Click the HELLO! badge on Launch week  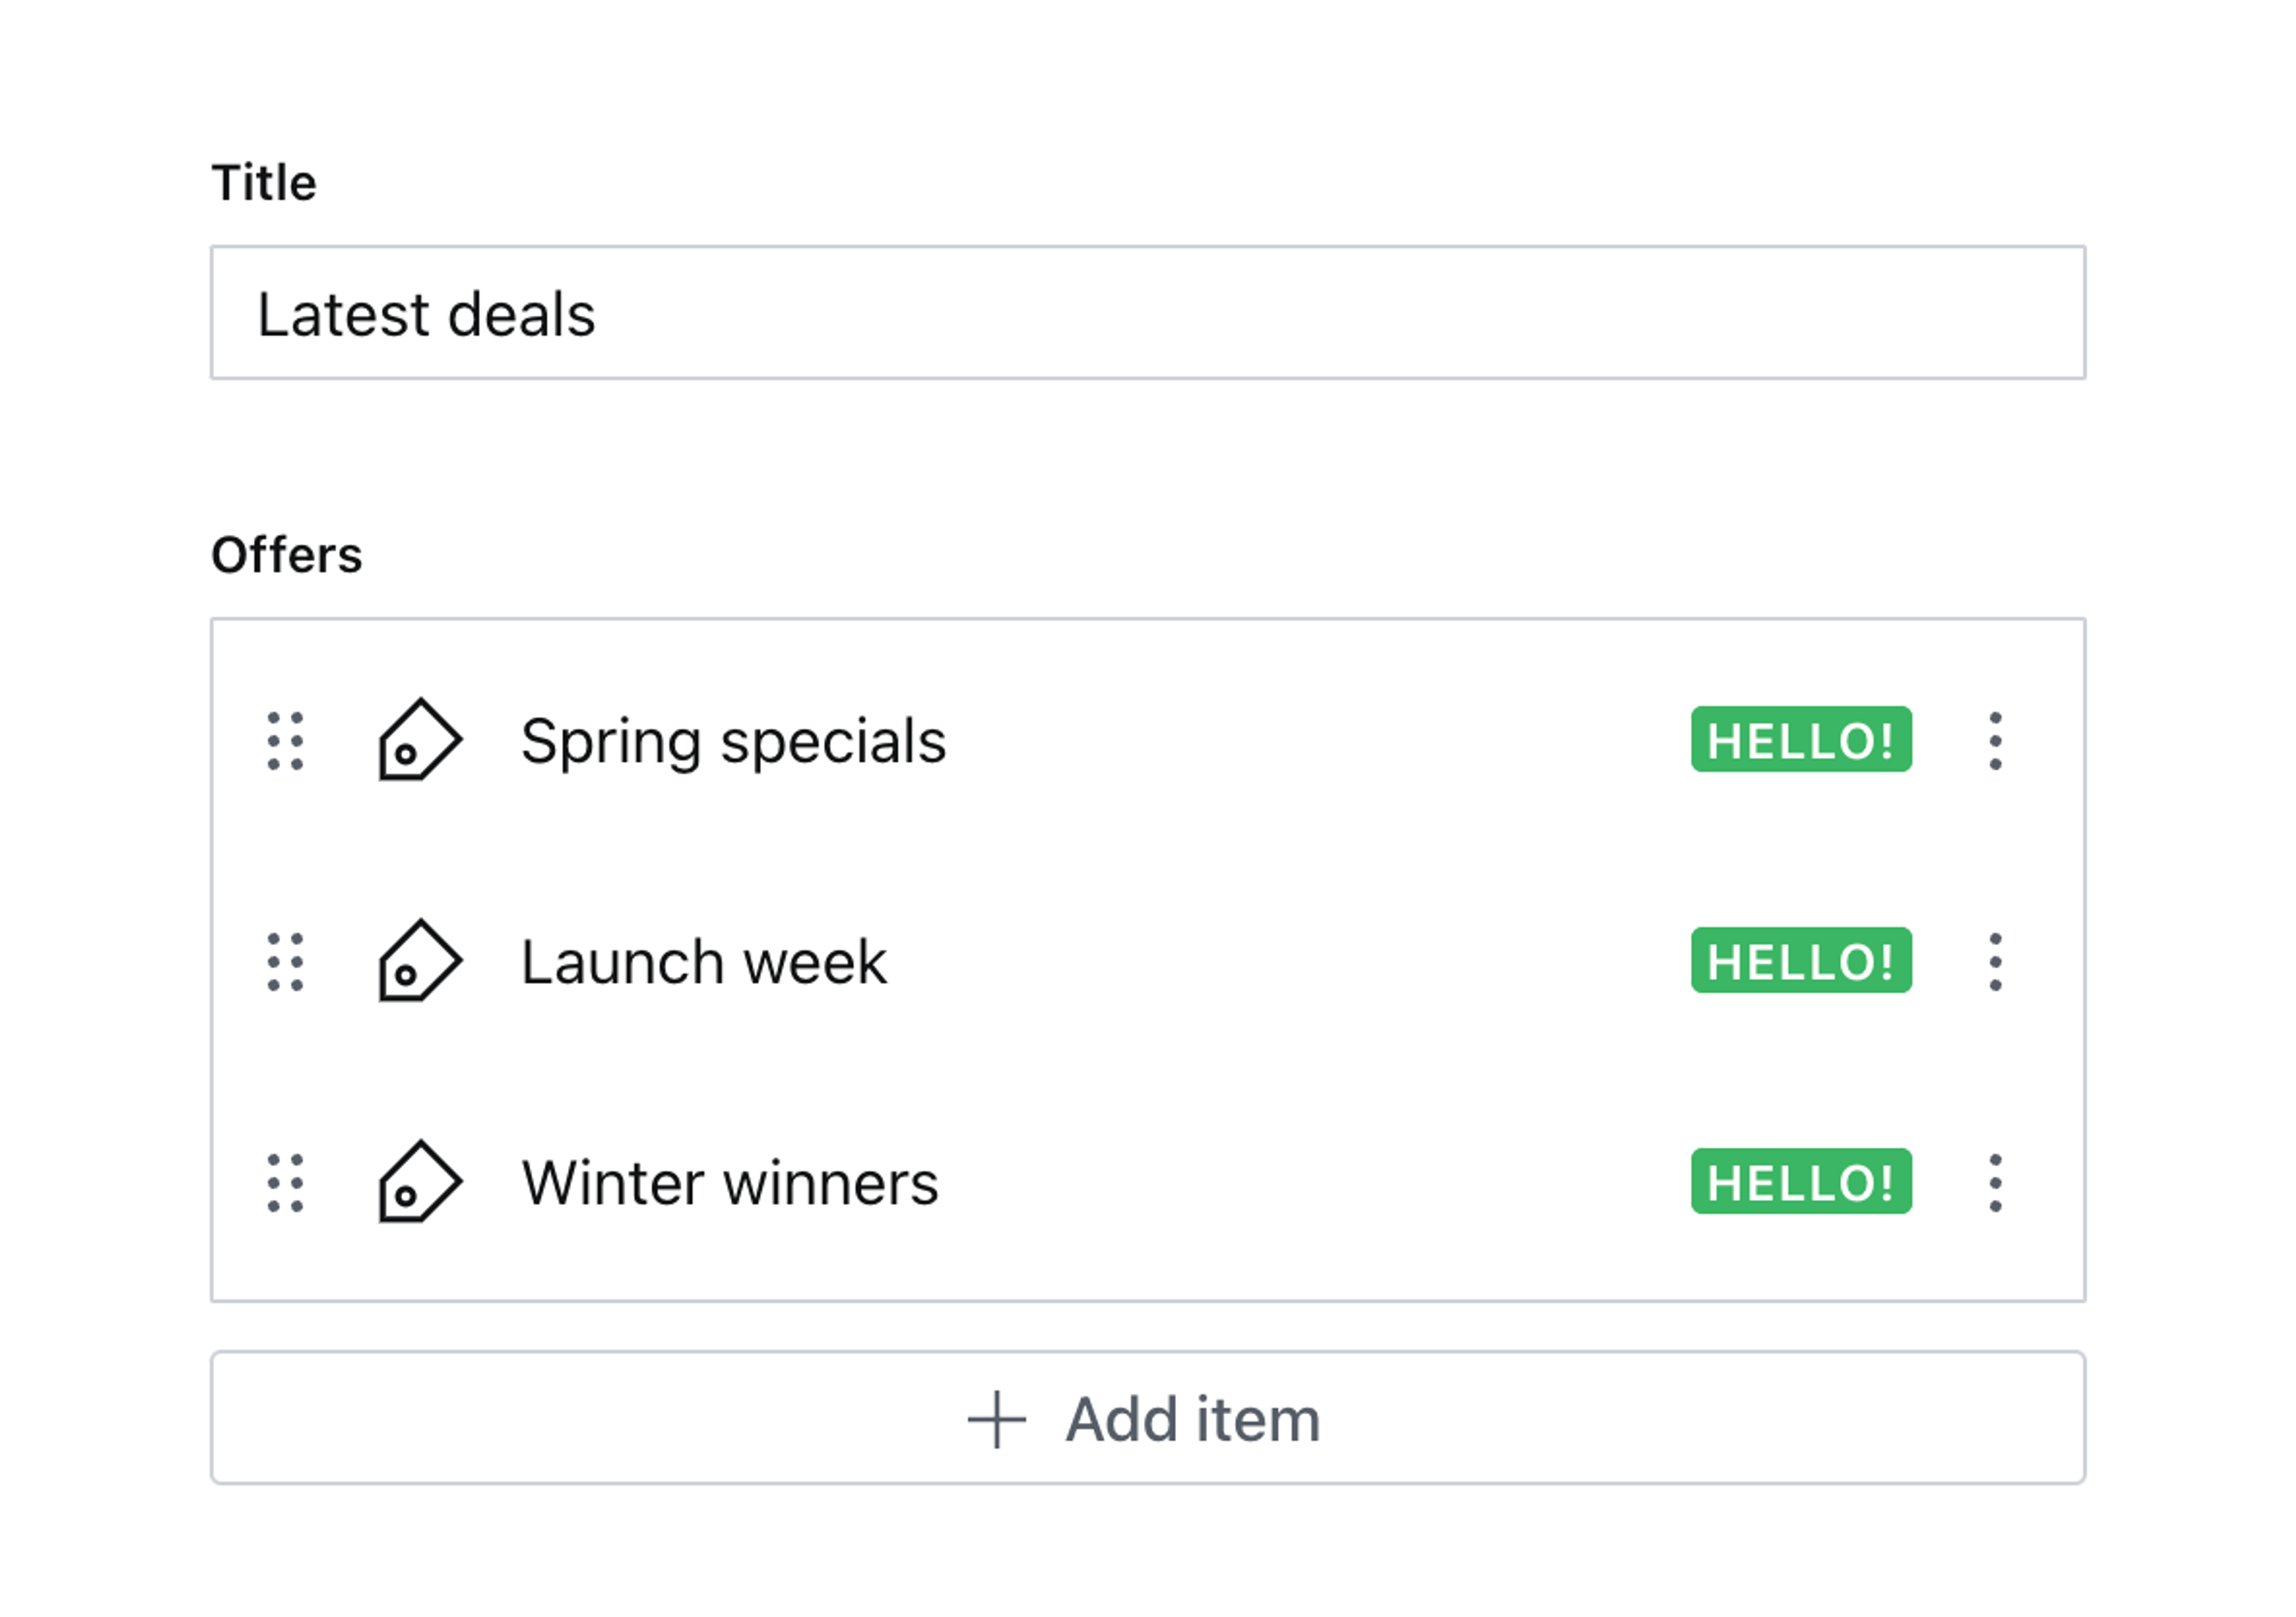tap(1801, 961)
